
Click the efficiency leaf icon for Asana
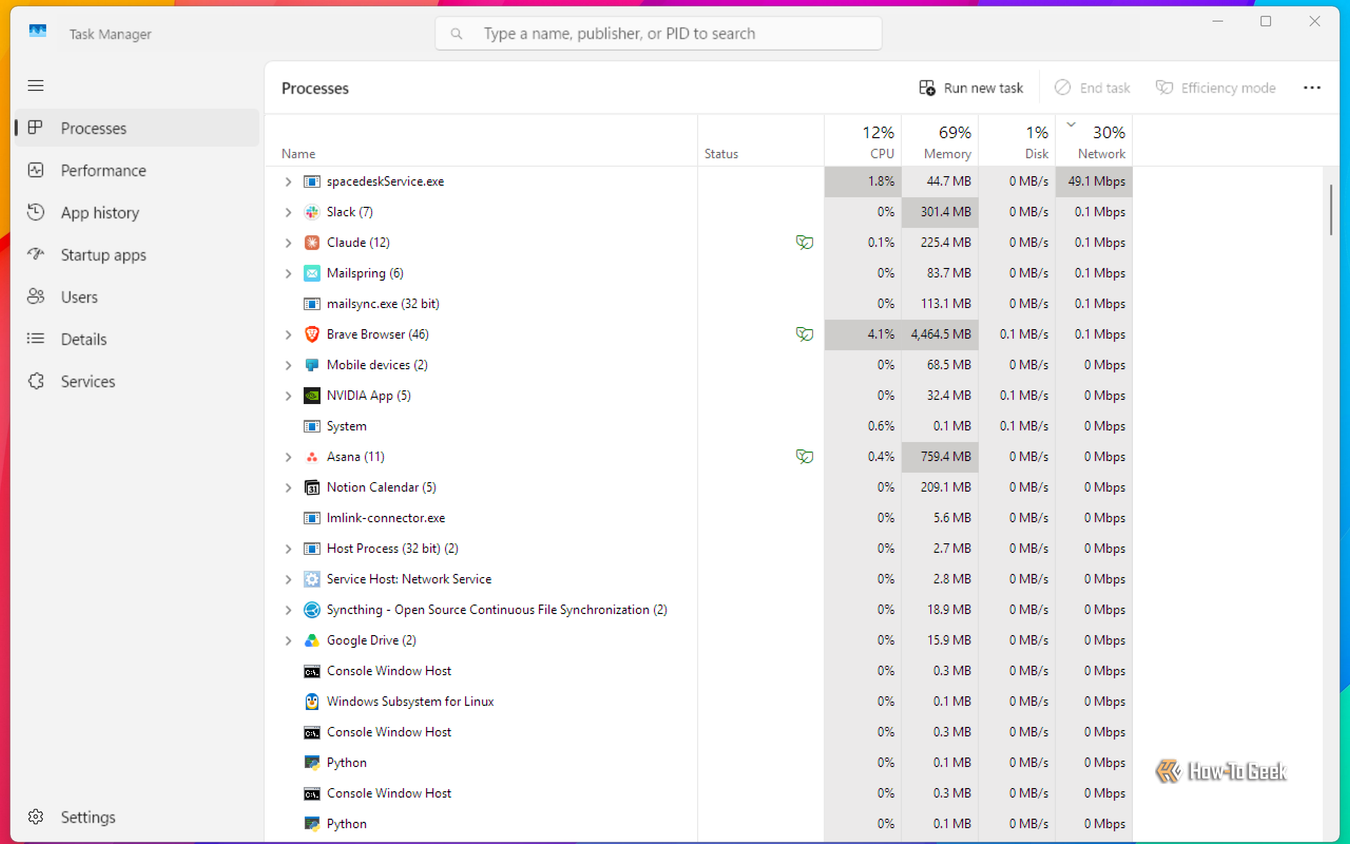point(804,457)
